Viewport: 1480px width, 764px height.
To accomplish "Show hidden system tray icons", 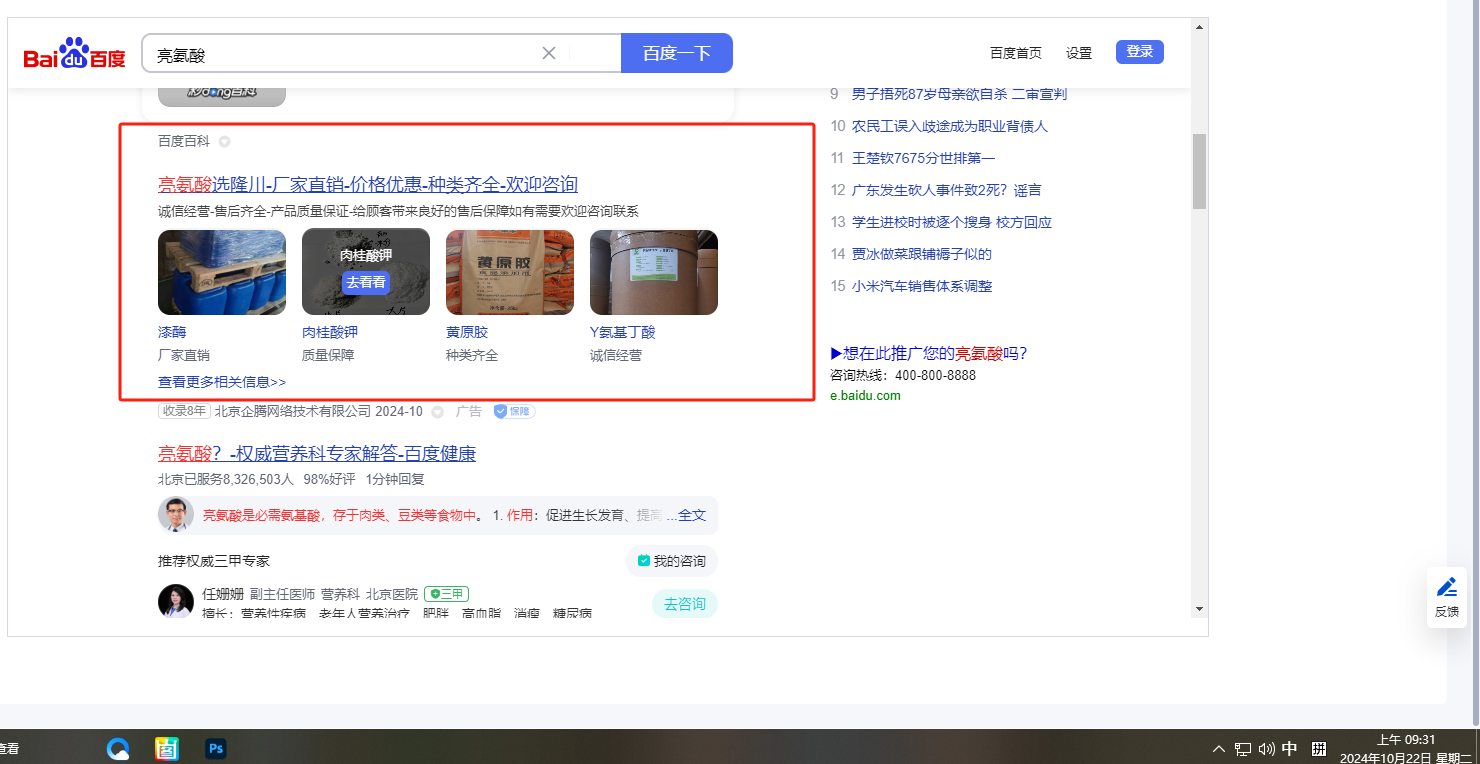I will pos(1219,748).
